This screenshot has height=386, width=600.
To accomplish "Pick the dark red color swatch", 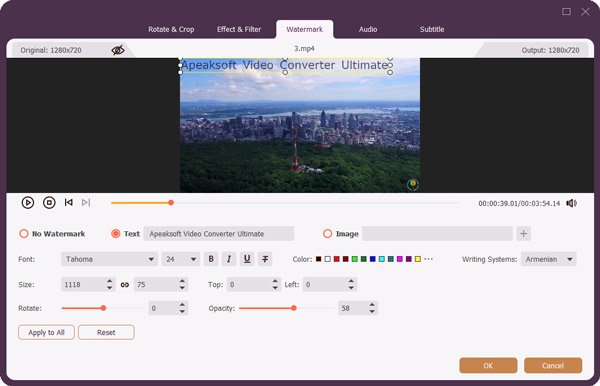I will point(346,259).
